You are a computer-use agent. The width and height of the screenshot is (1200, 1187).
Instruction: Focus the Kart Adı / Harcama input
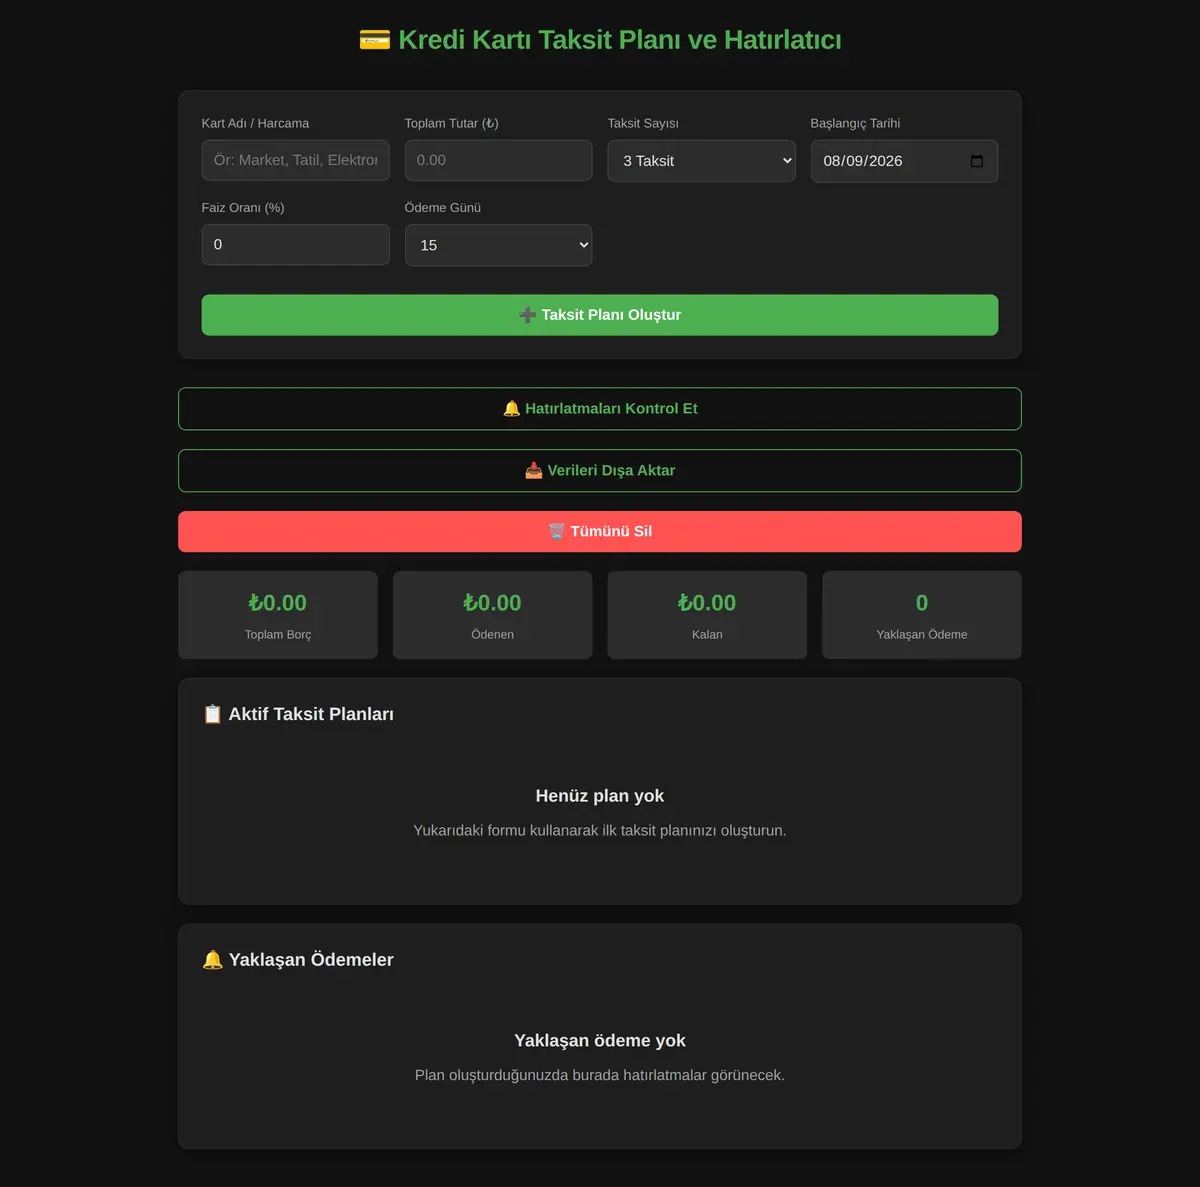click(295, 160)
